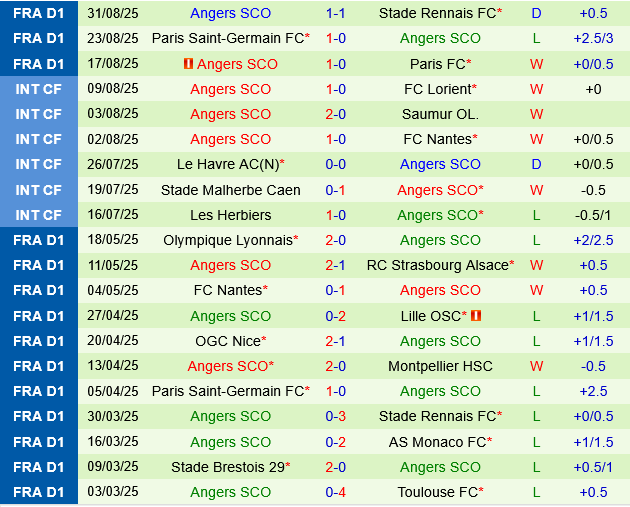This screenshot has height=507, width=630.
Task: Open the 0-4 match score details
Action: click(x=336, y=492)
